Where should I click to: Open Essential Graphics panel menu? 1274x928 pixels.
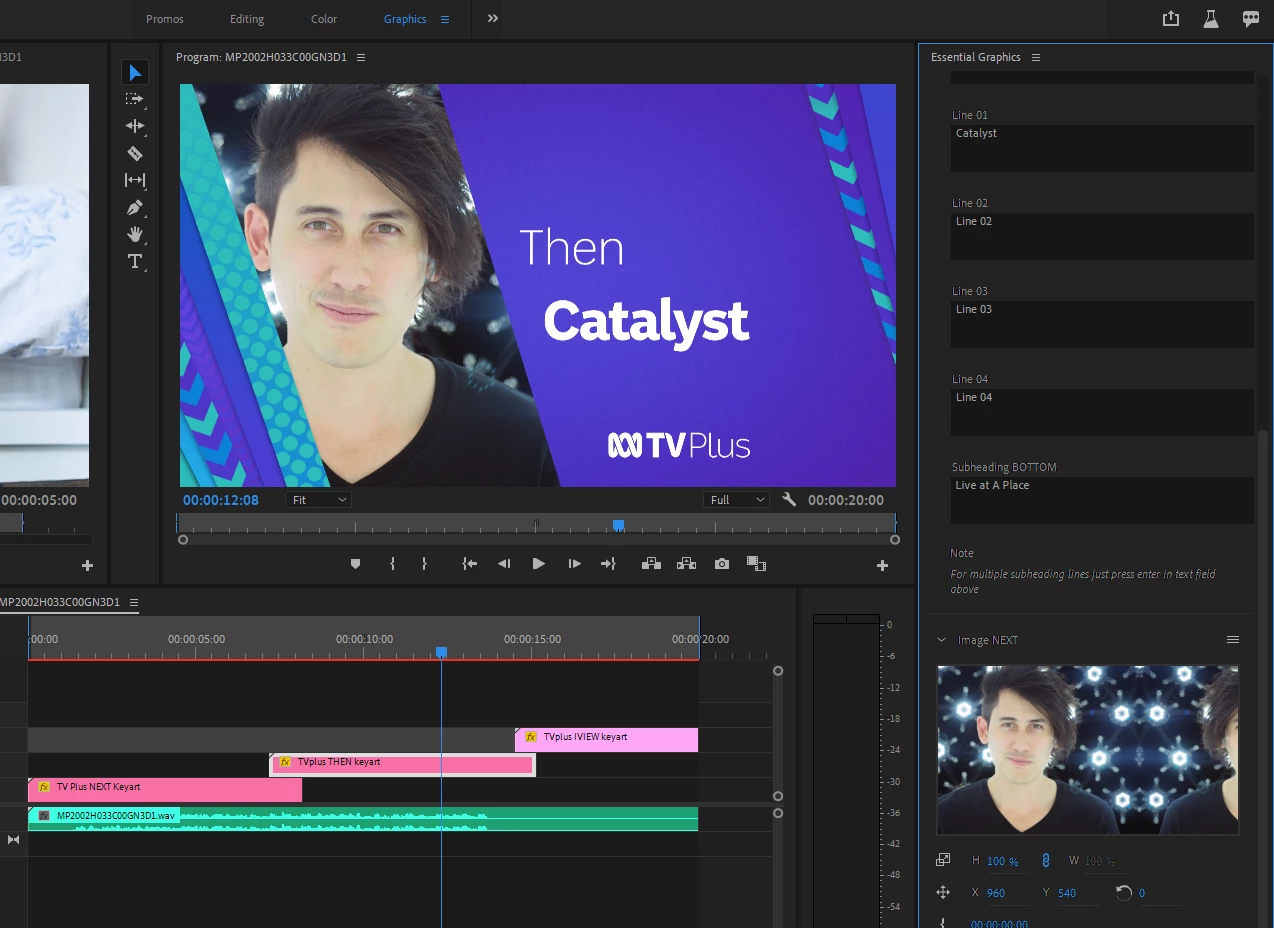point(1036,57)
